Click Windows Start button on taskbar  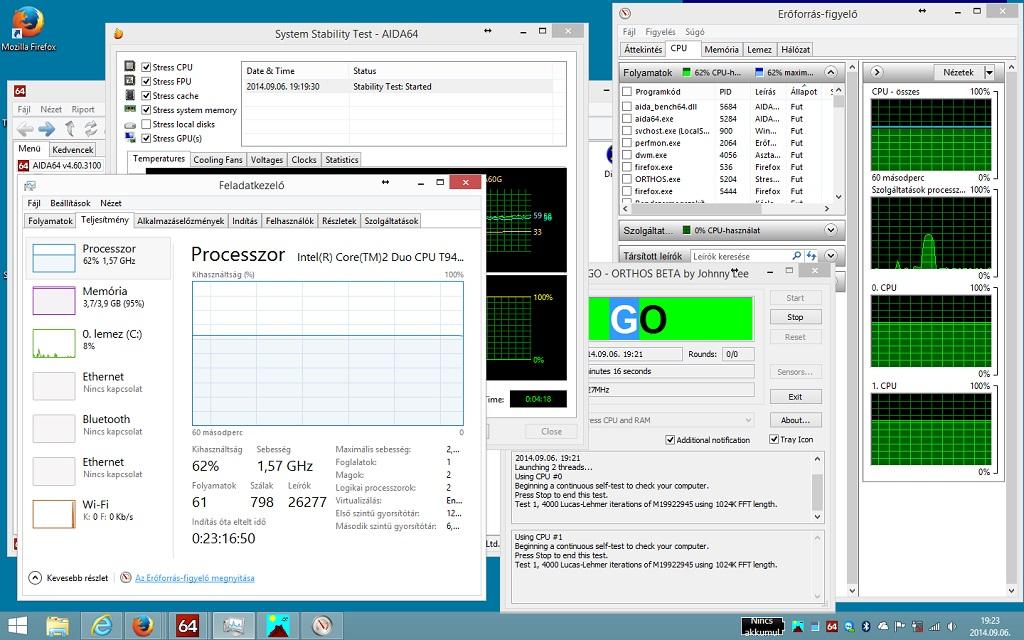pyautogui.click(x=18, y=626)
